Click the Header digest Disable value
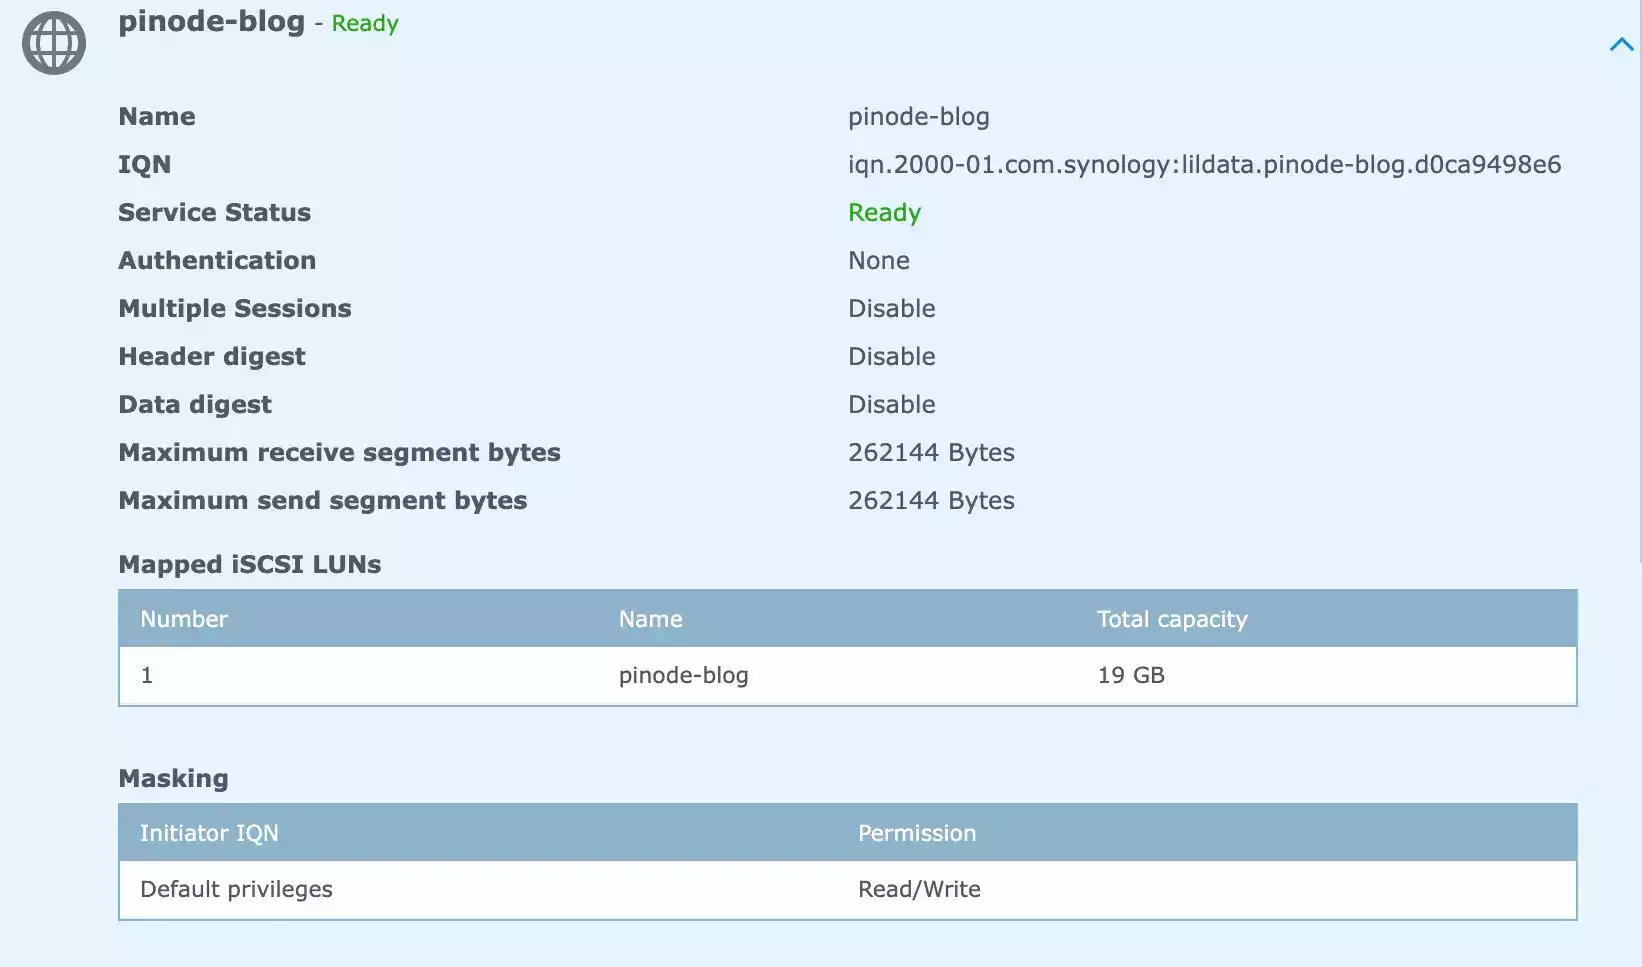This screenshot has height=967, width=1642. pyautogui.click(x=891, y=356)
